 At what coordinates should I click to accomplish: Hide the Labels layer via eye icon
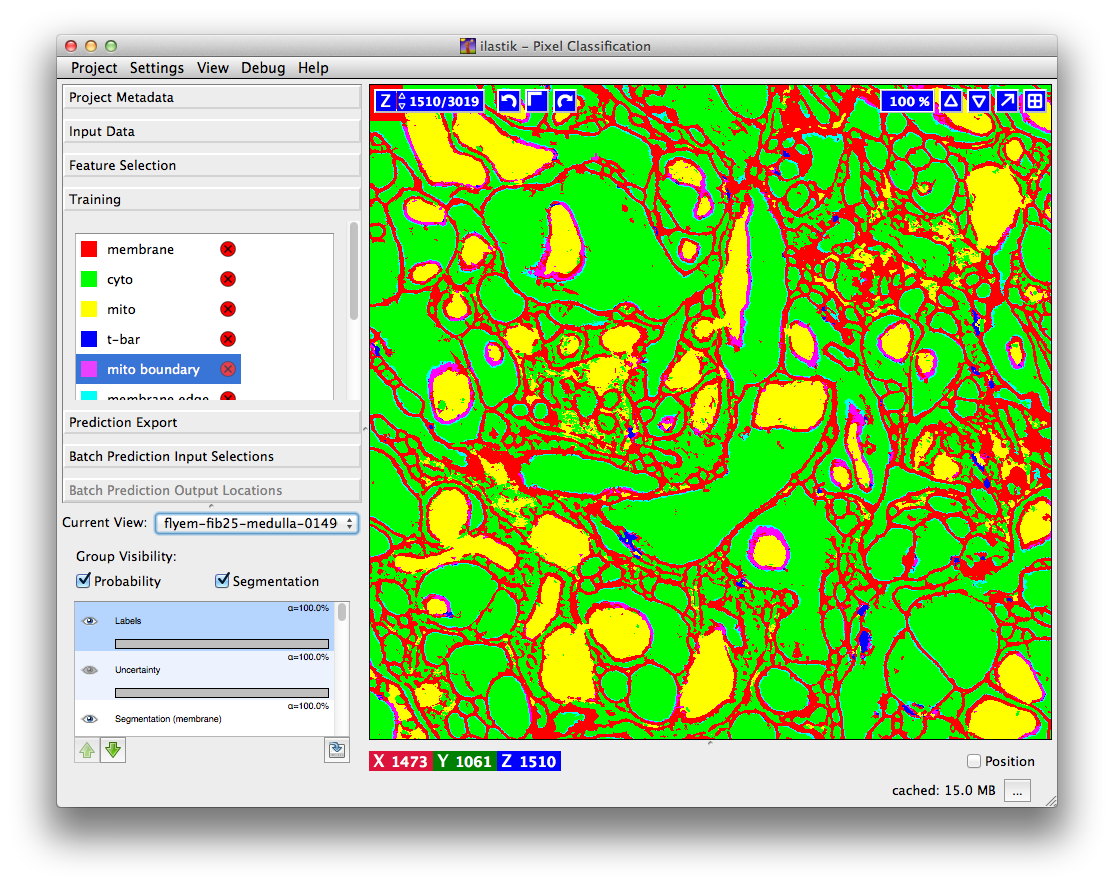point(90,621)
